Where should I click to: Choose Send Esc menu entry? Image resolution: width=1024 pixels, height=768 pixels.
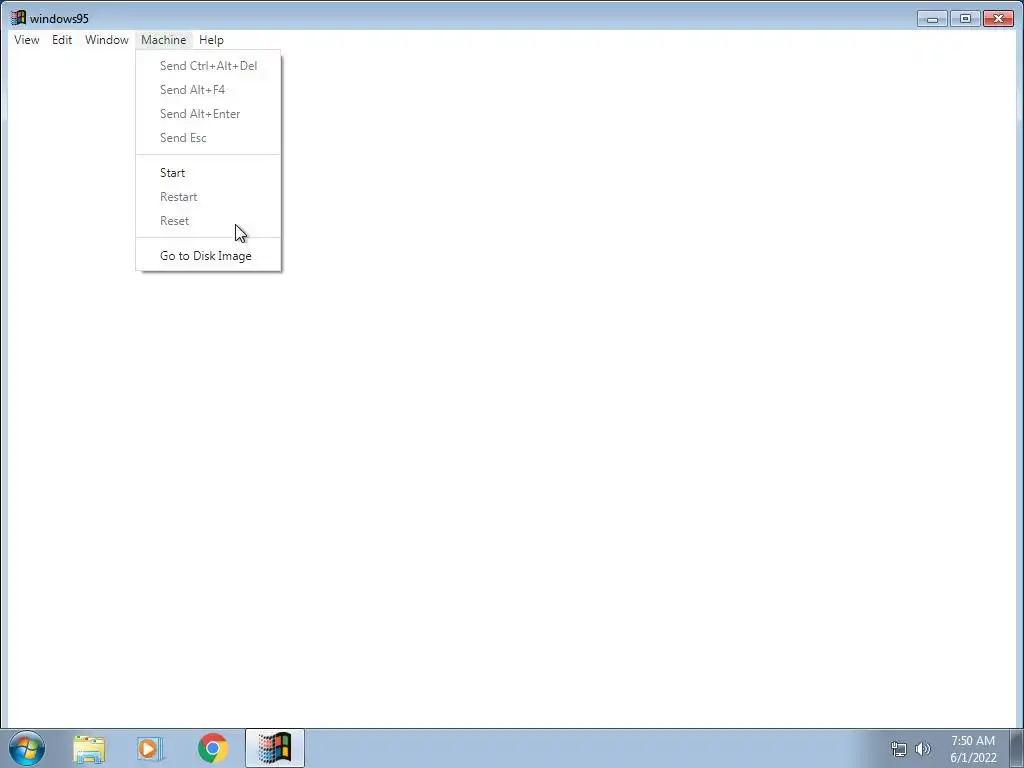208,138
